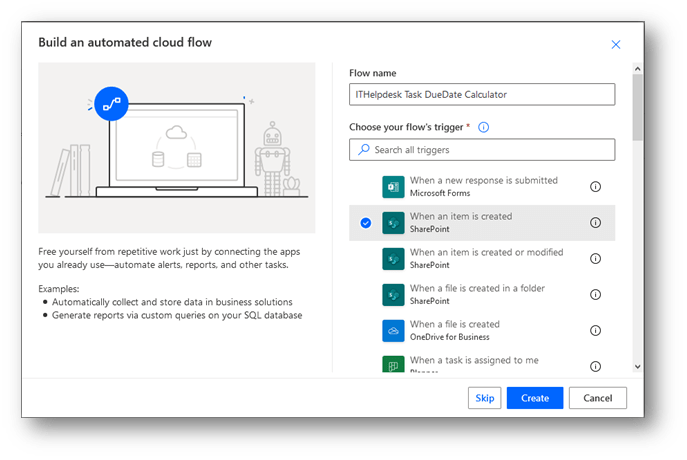Choose 'When a file is created' OneDrive trigger
Image resolution: width=687 pixels, height=460 pixels.
482,331
